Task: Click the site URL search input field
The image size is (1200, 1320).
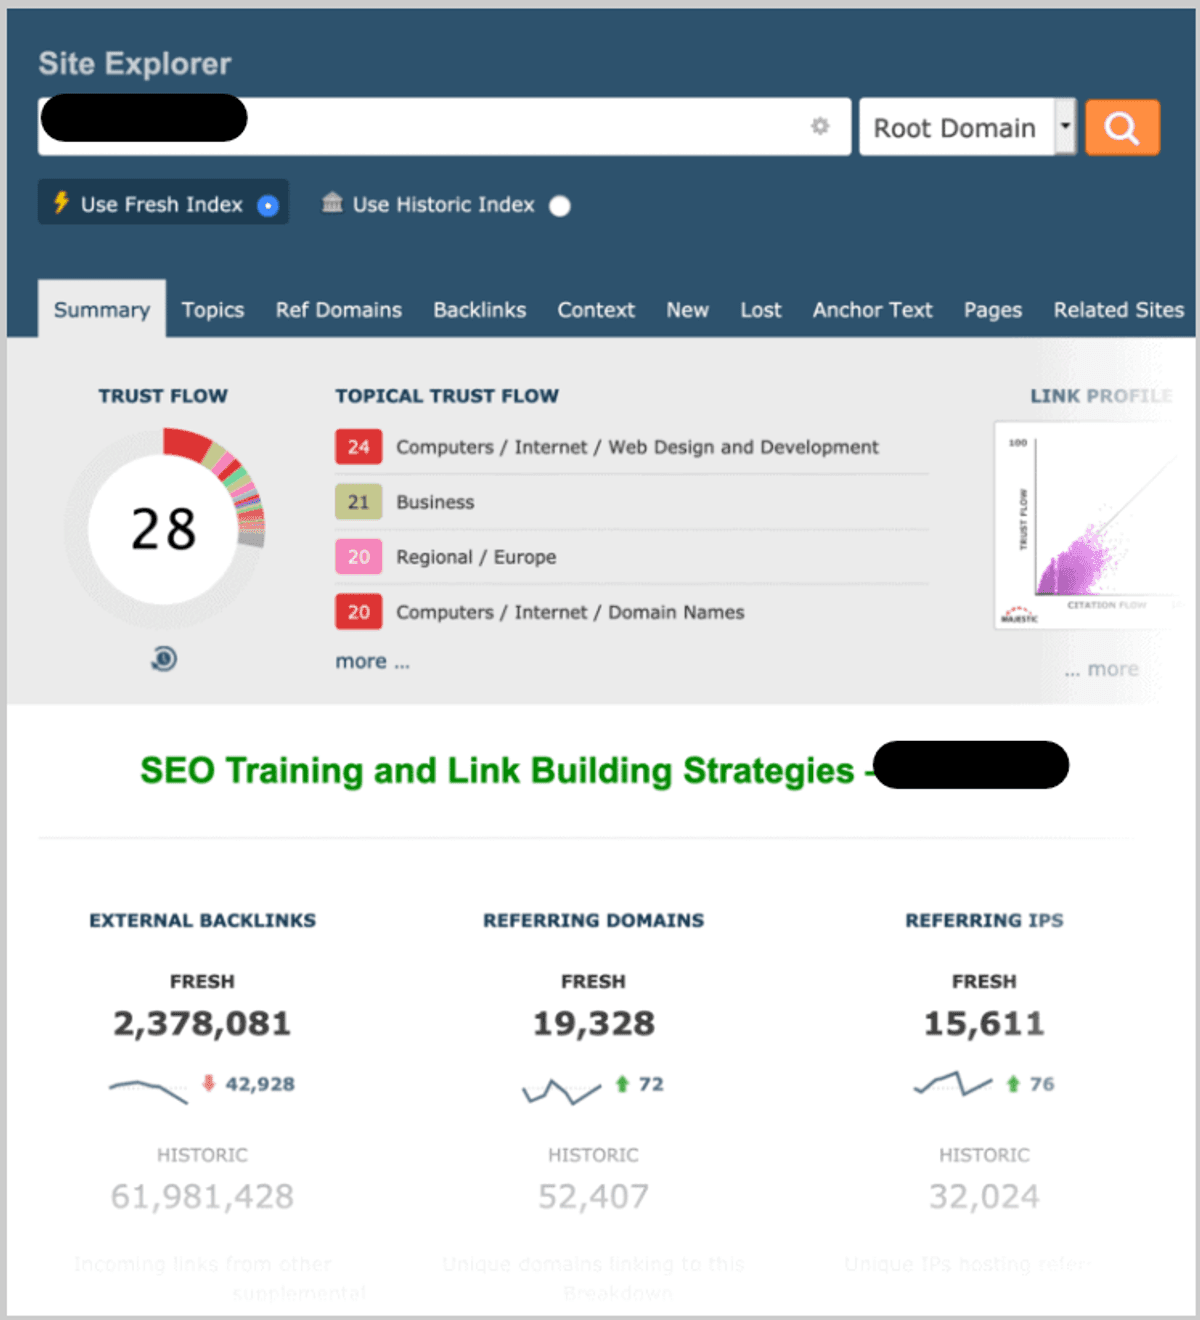Action: [x=445, y=126]
